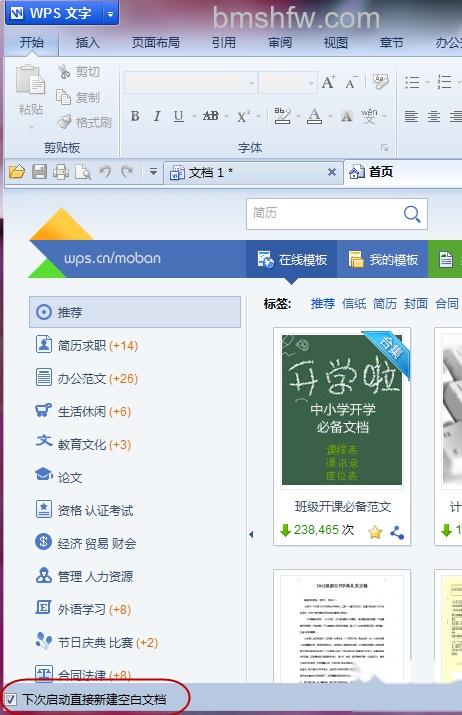Center align the text

434,116
